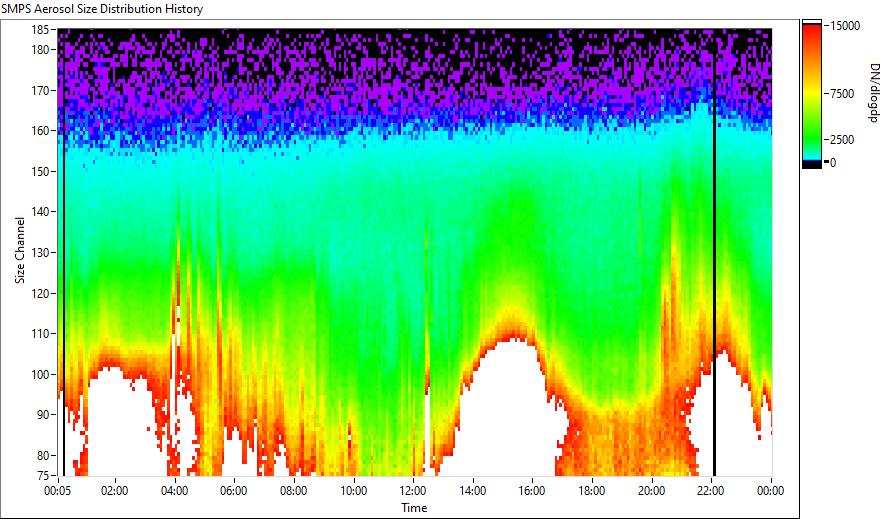This screenshot has width=884, height=519.
Task: Click the 7500 color scale label
Action: coord(842,94)
